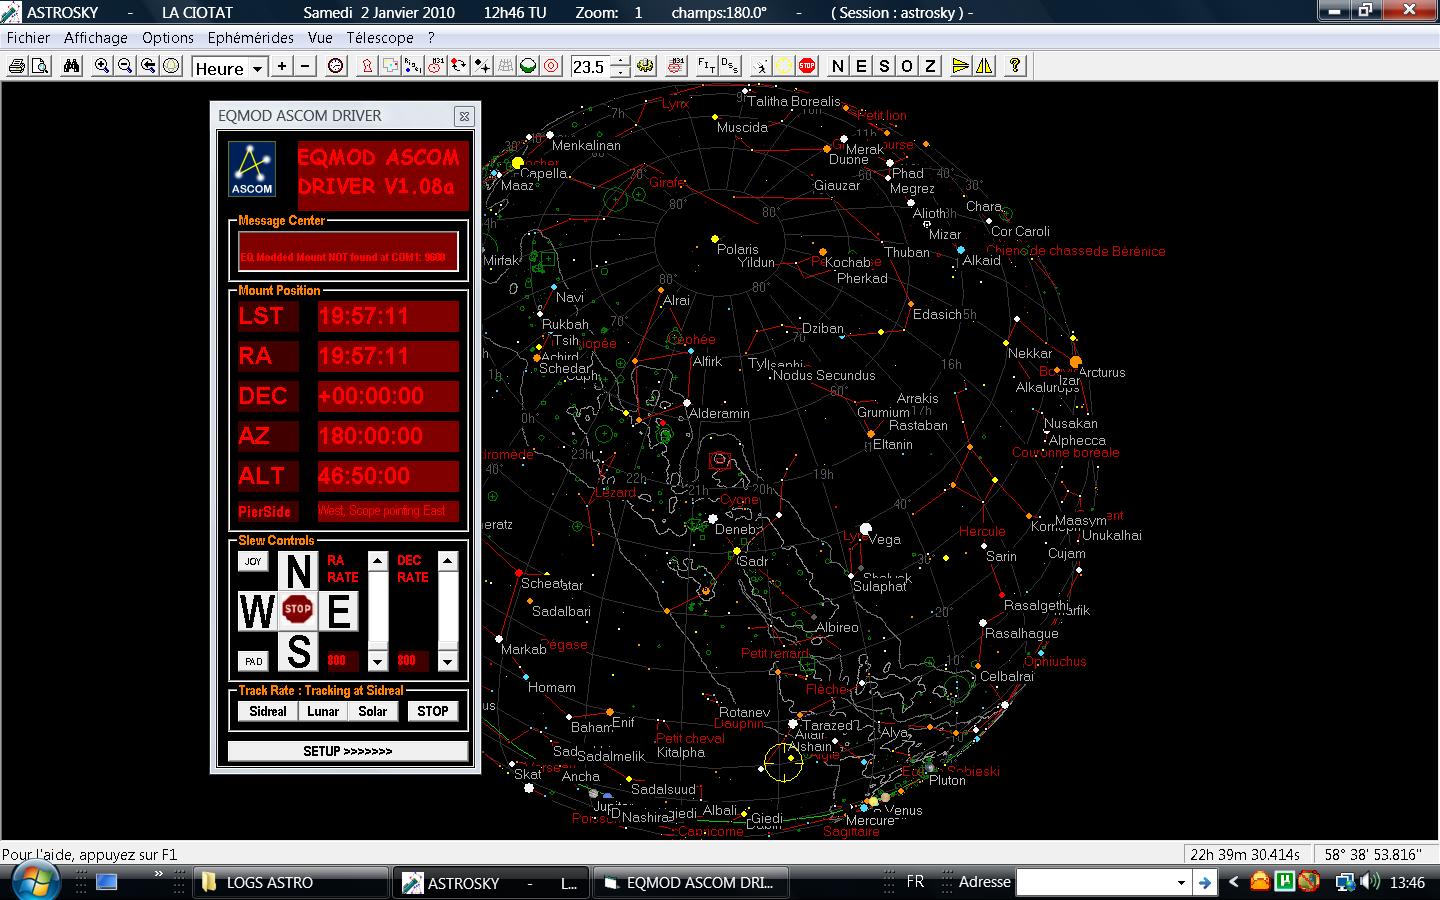Screen dimensions: 1440x900
Task: Decrease magnitude value with down spinner arrow
Action: tap(621, 73)
